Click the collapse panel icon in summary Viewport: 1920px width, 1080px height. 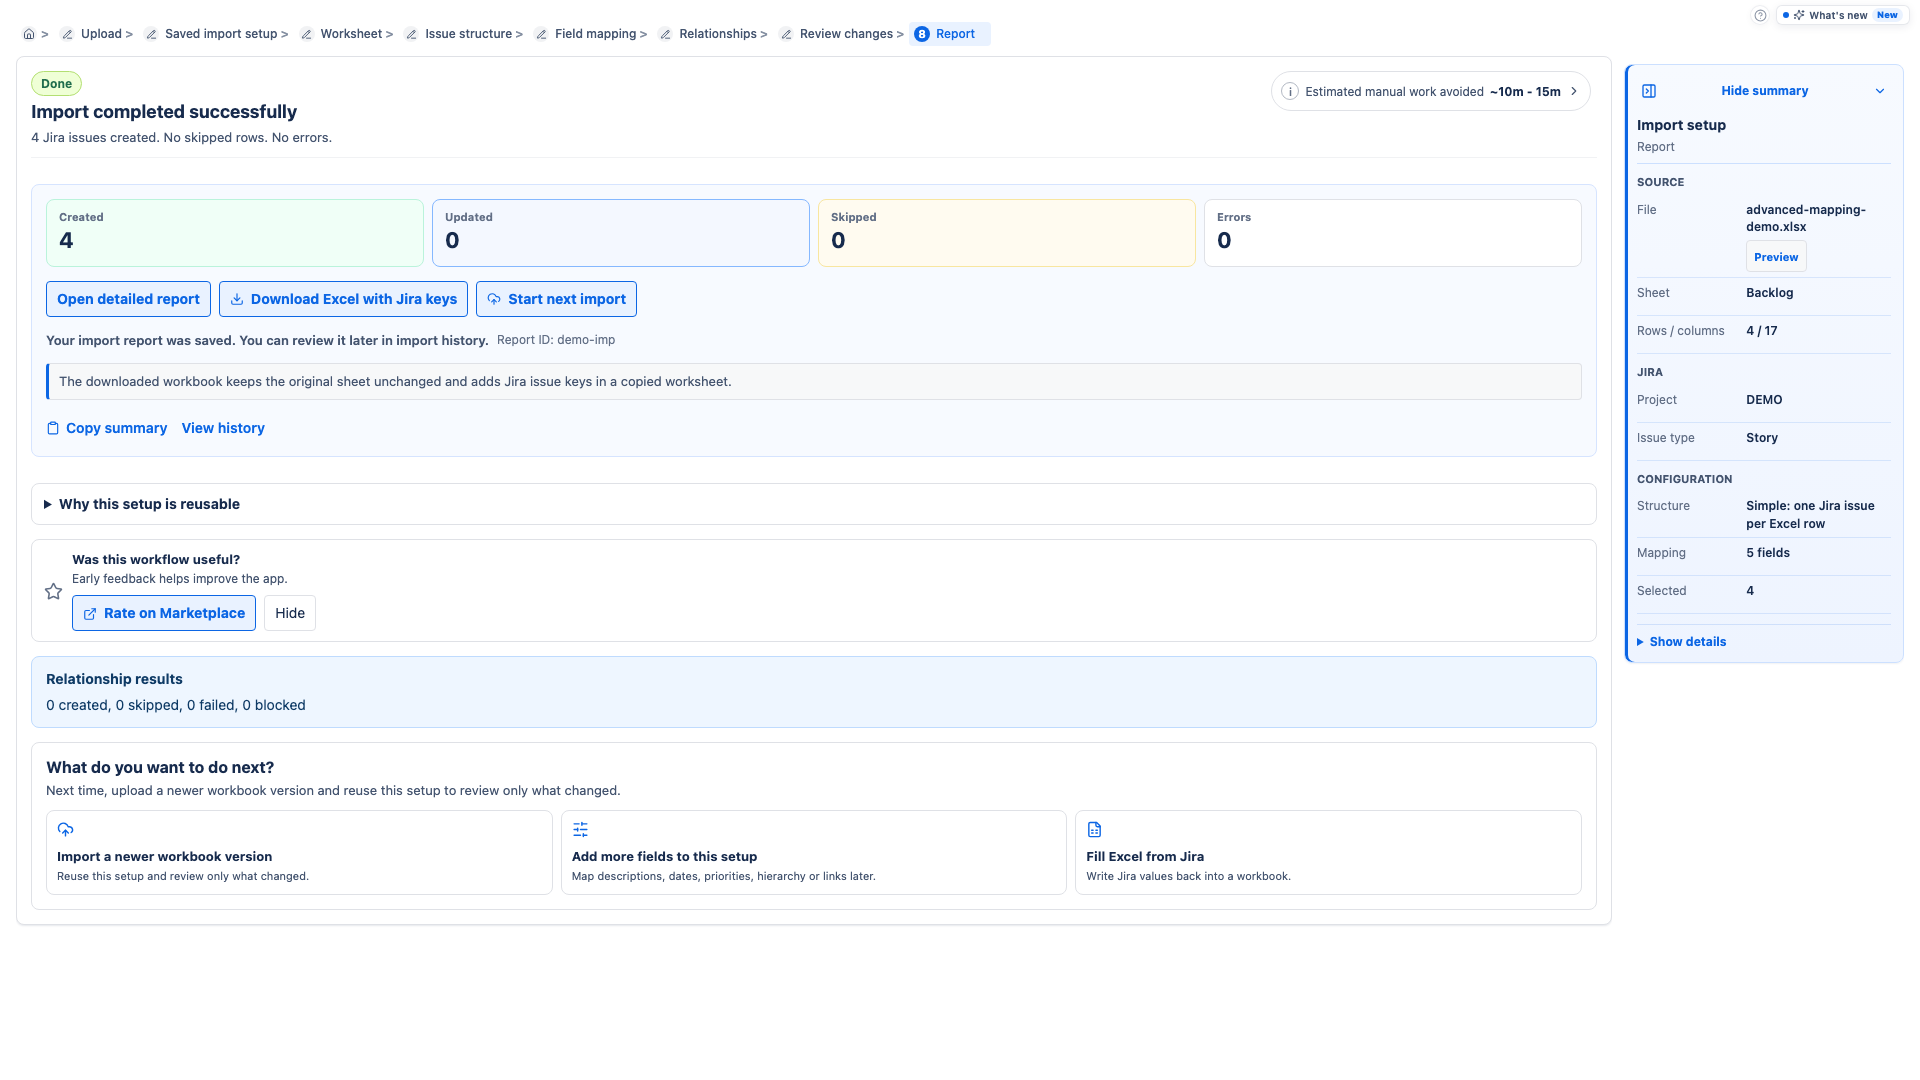pyautogui.click(x=1649, y=91)
